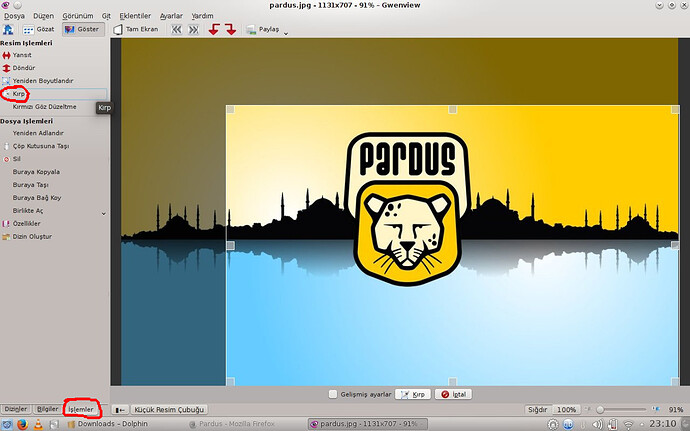Switch to Pardus - Mozilla Firefox taskbar window
Viewport: 690px width, 431px height.
pyautogui.click(x=231, y=424)
